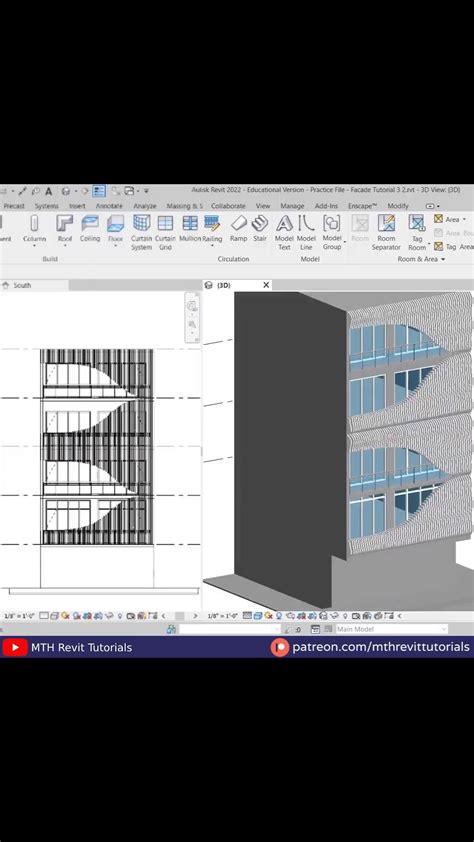The image size is (474, 842).
Task: Select the Curtain Grid tool
Action: click(x=165, y=232)
